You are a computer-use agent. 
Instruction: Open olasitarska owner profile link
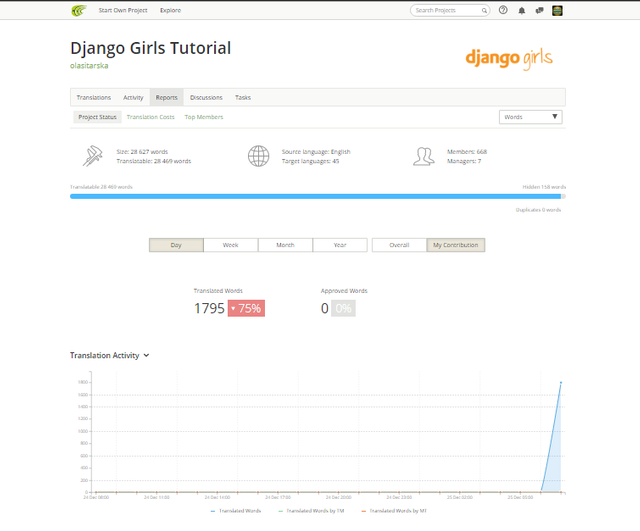point(89,66)
